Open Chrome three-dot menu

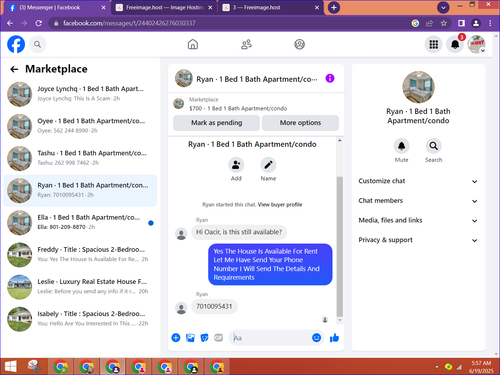[490, 23]
